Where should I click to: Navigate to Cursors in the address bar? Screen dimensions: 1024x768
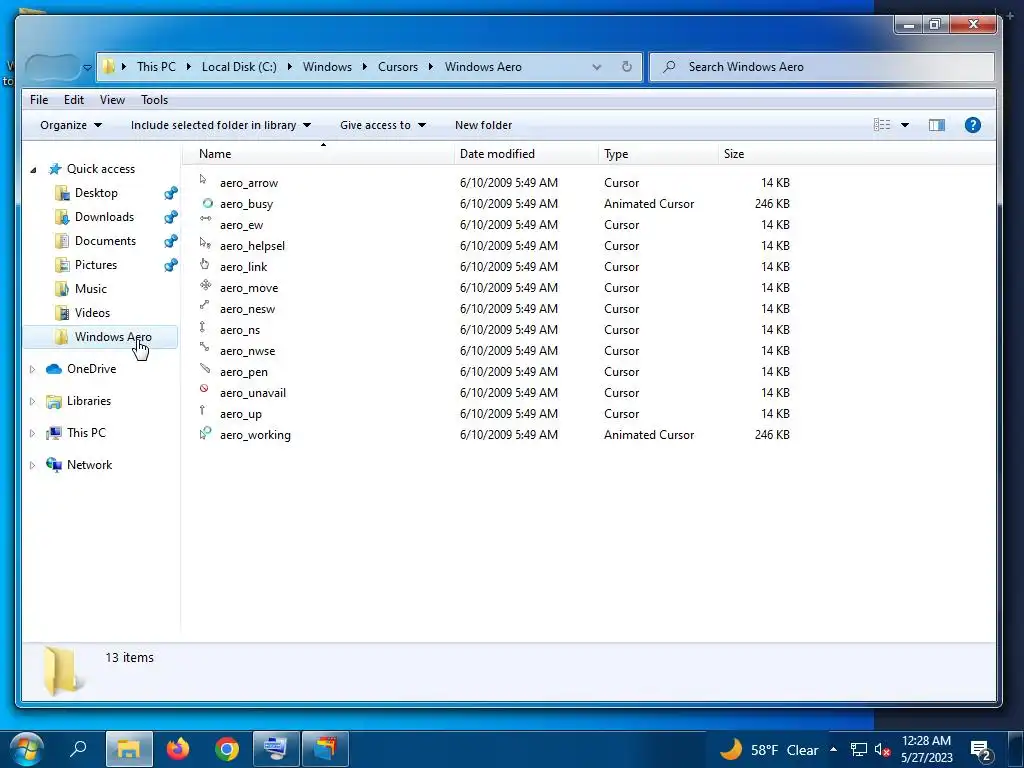point(398,67)
